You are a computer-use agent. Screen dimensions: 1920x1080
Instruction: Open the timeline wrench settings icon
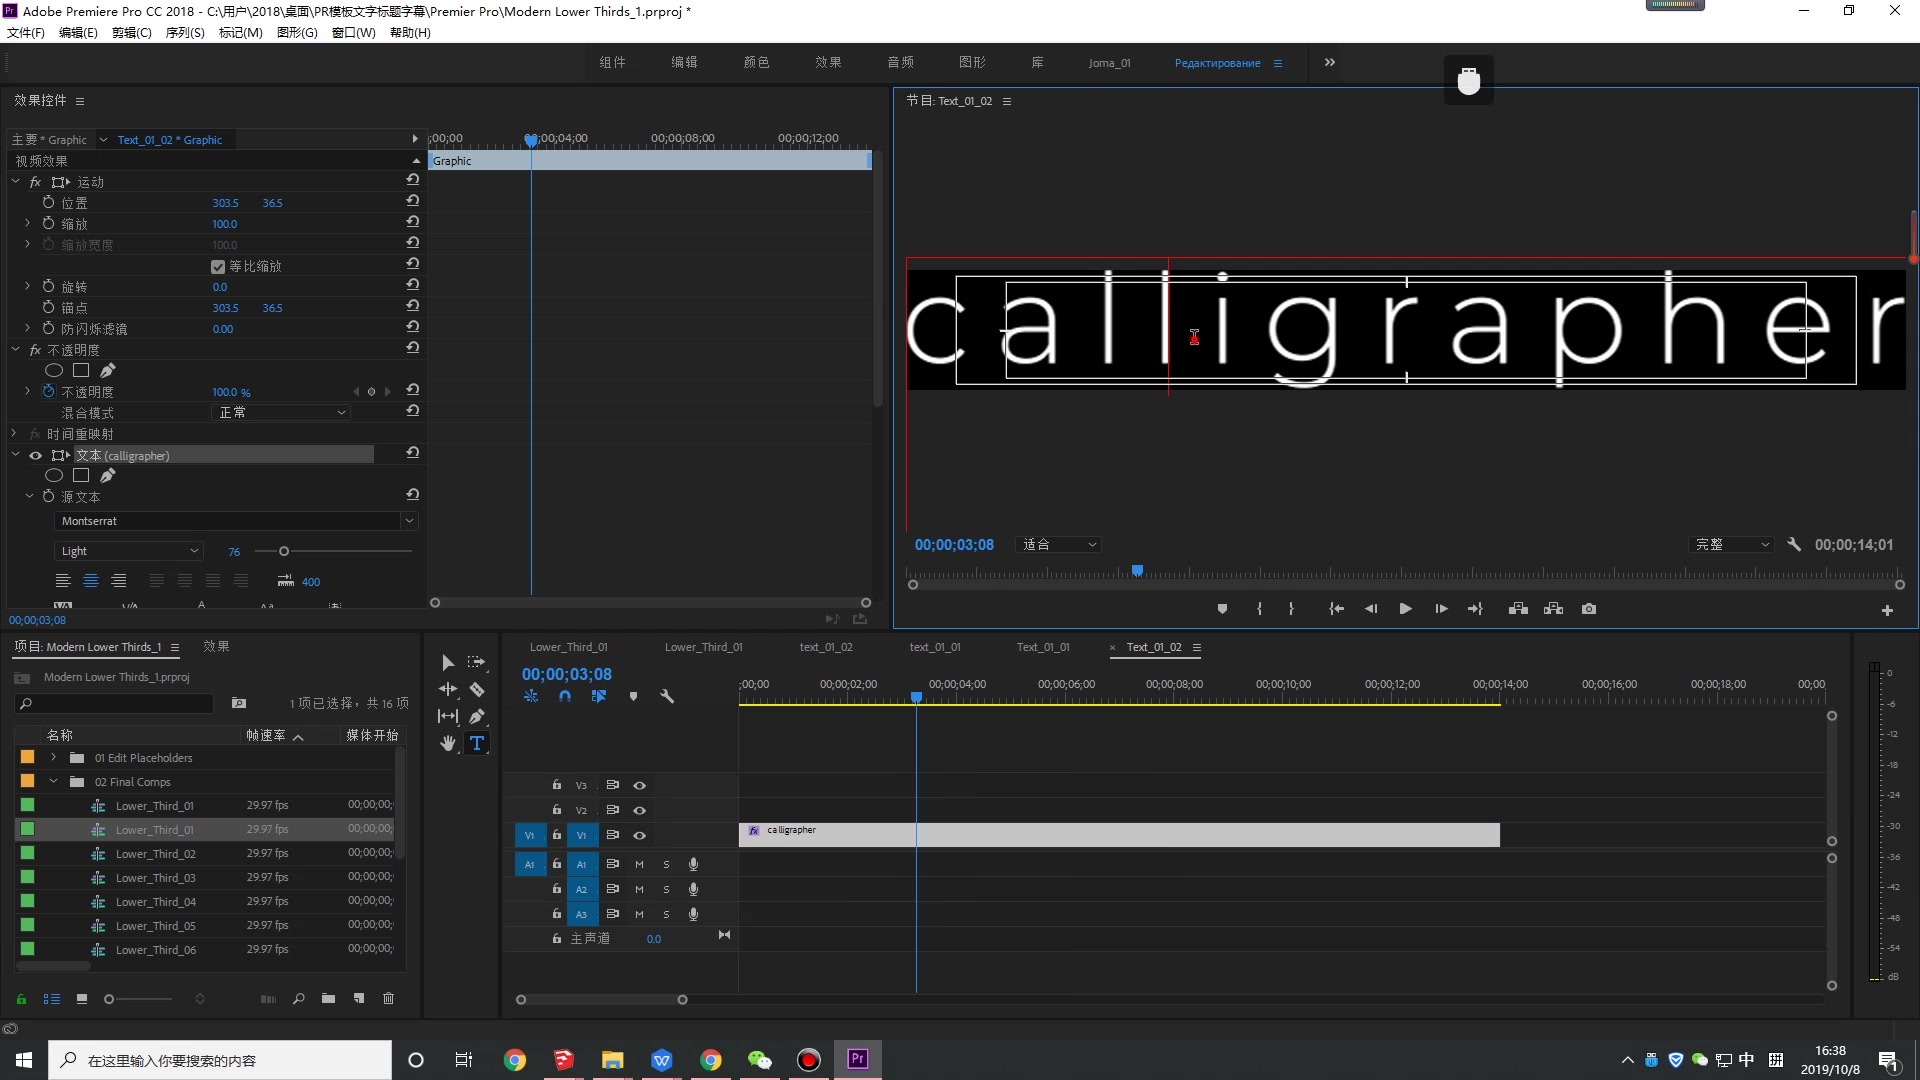667,696
